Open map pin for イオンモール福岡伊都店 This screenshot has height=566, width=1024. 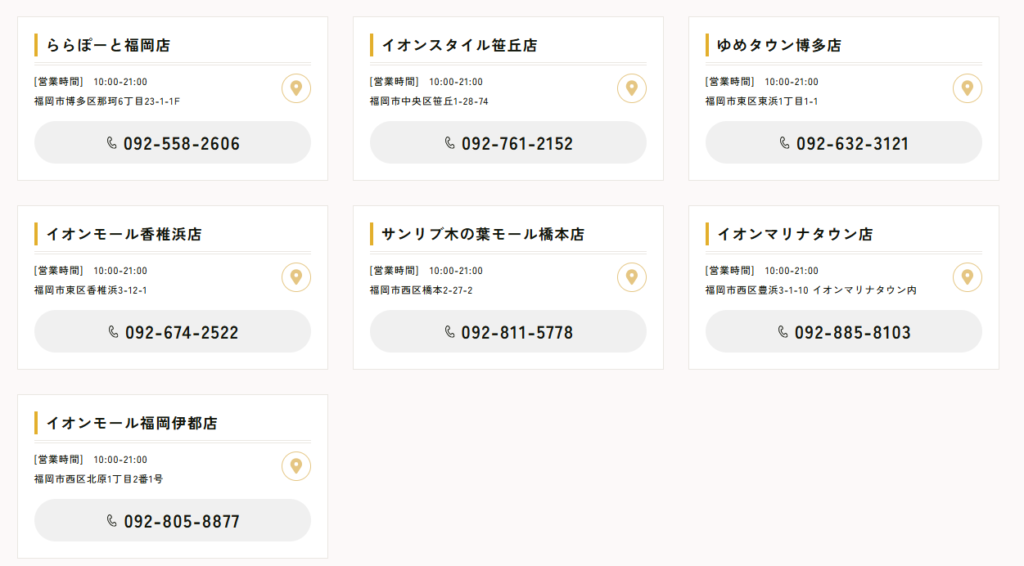(x=296, y=466)
